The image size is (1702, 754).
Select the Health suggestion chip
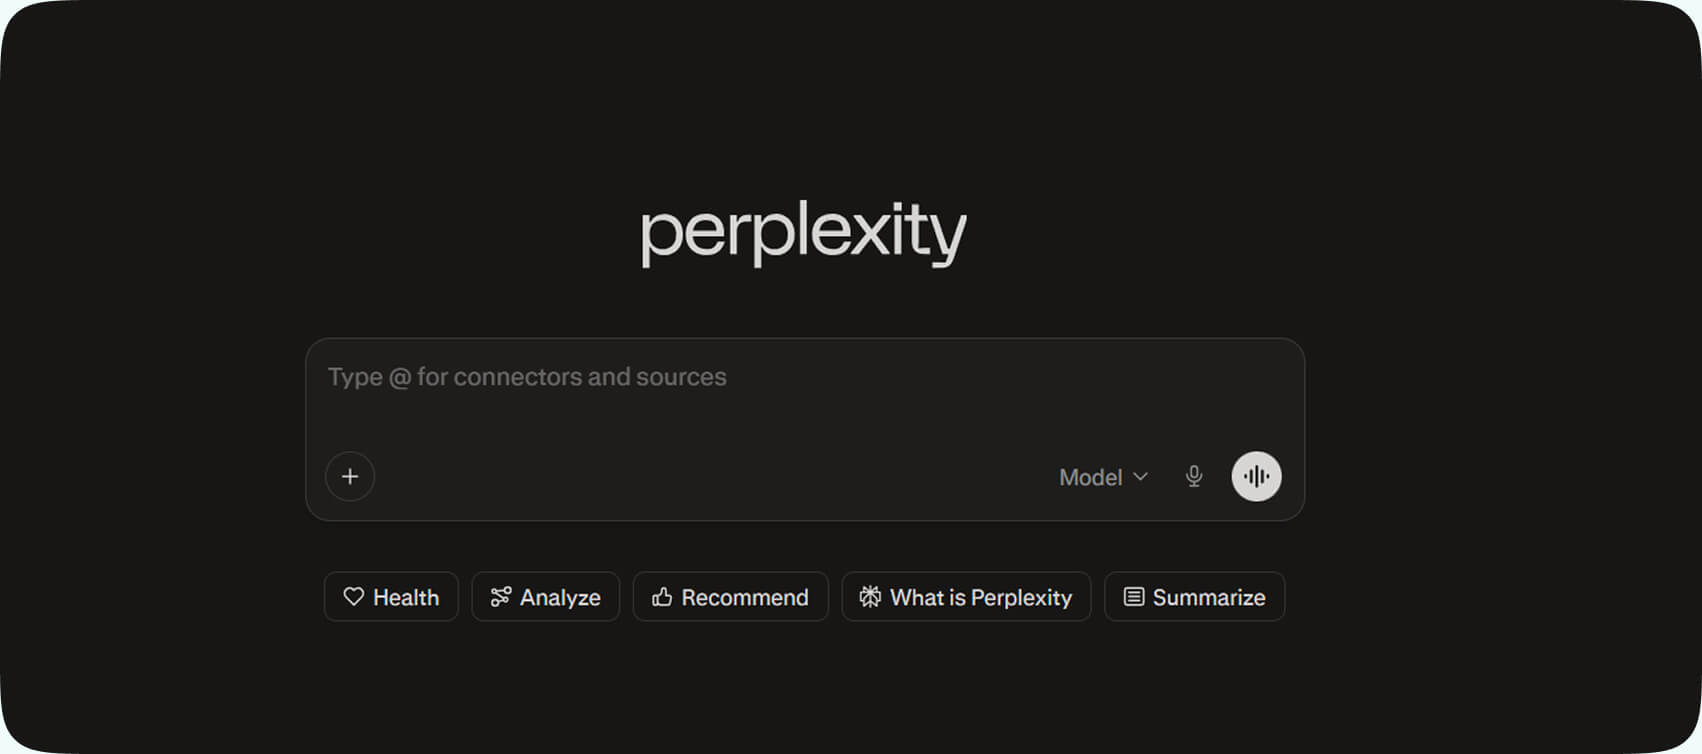(x=391, y=597)
